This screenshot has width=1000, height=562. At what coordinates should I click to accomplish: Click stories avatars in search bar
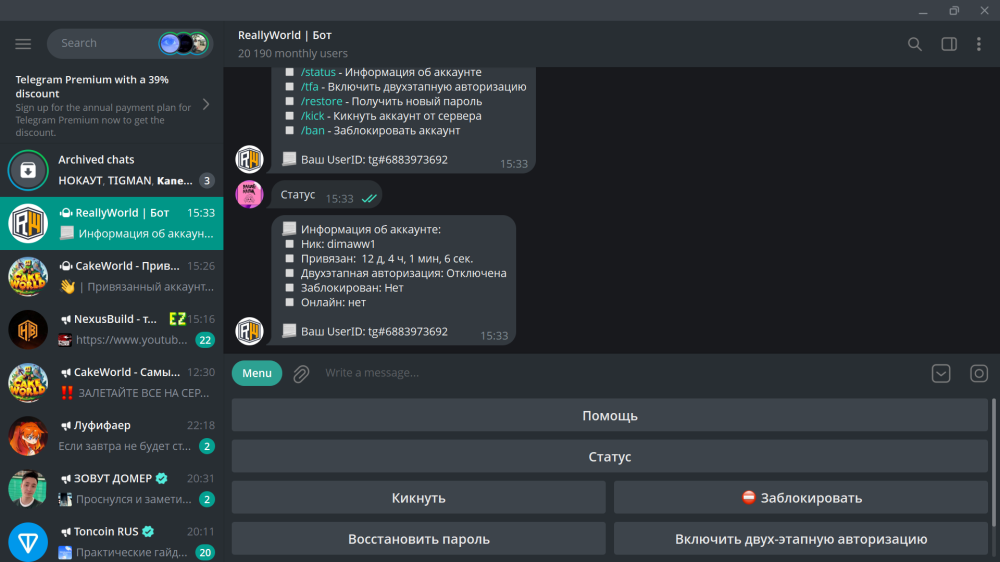(184, 43)
